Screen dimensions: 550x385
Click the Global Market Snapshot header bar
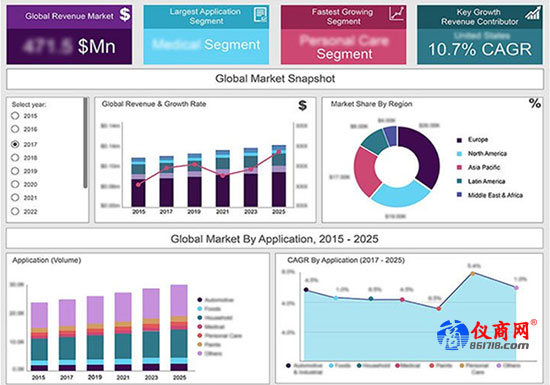pos(275,79)
